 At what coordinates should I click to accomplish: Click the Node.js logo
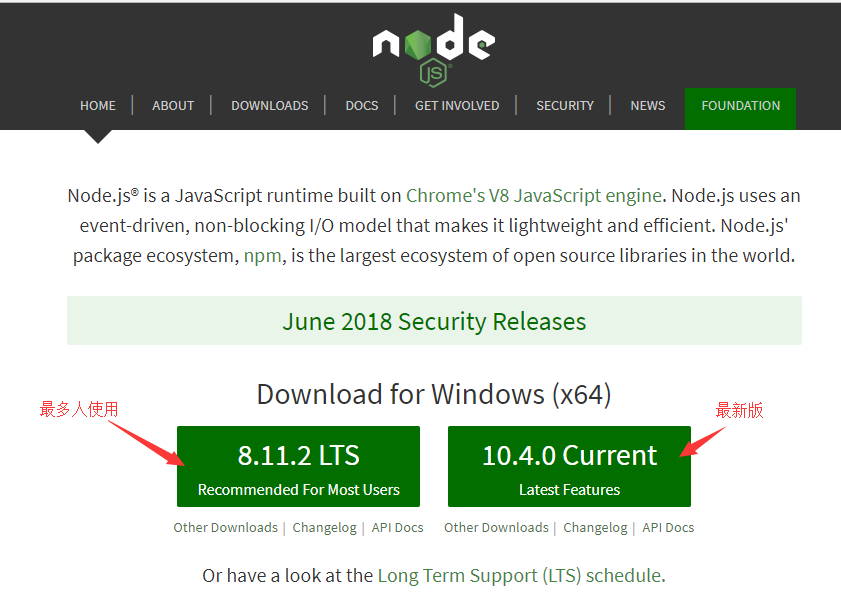(433, 47)
